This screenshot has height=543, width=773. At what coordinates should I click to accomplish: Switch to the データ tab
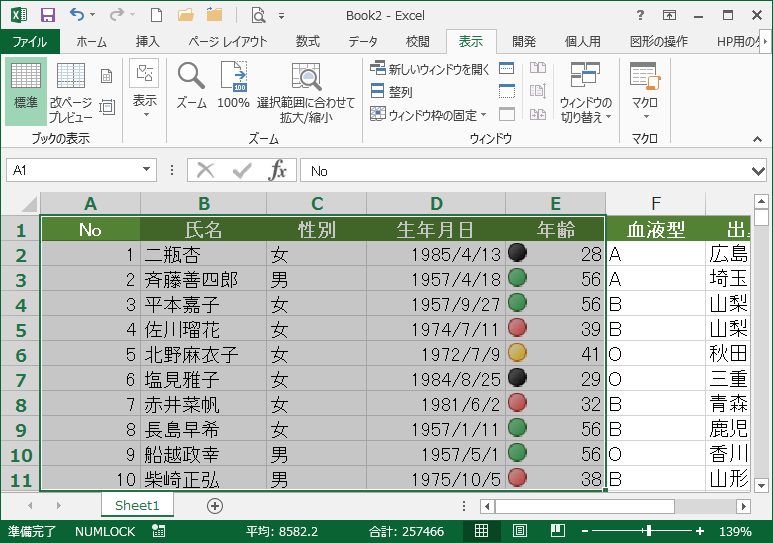[x=363, y=41]
